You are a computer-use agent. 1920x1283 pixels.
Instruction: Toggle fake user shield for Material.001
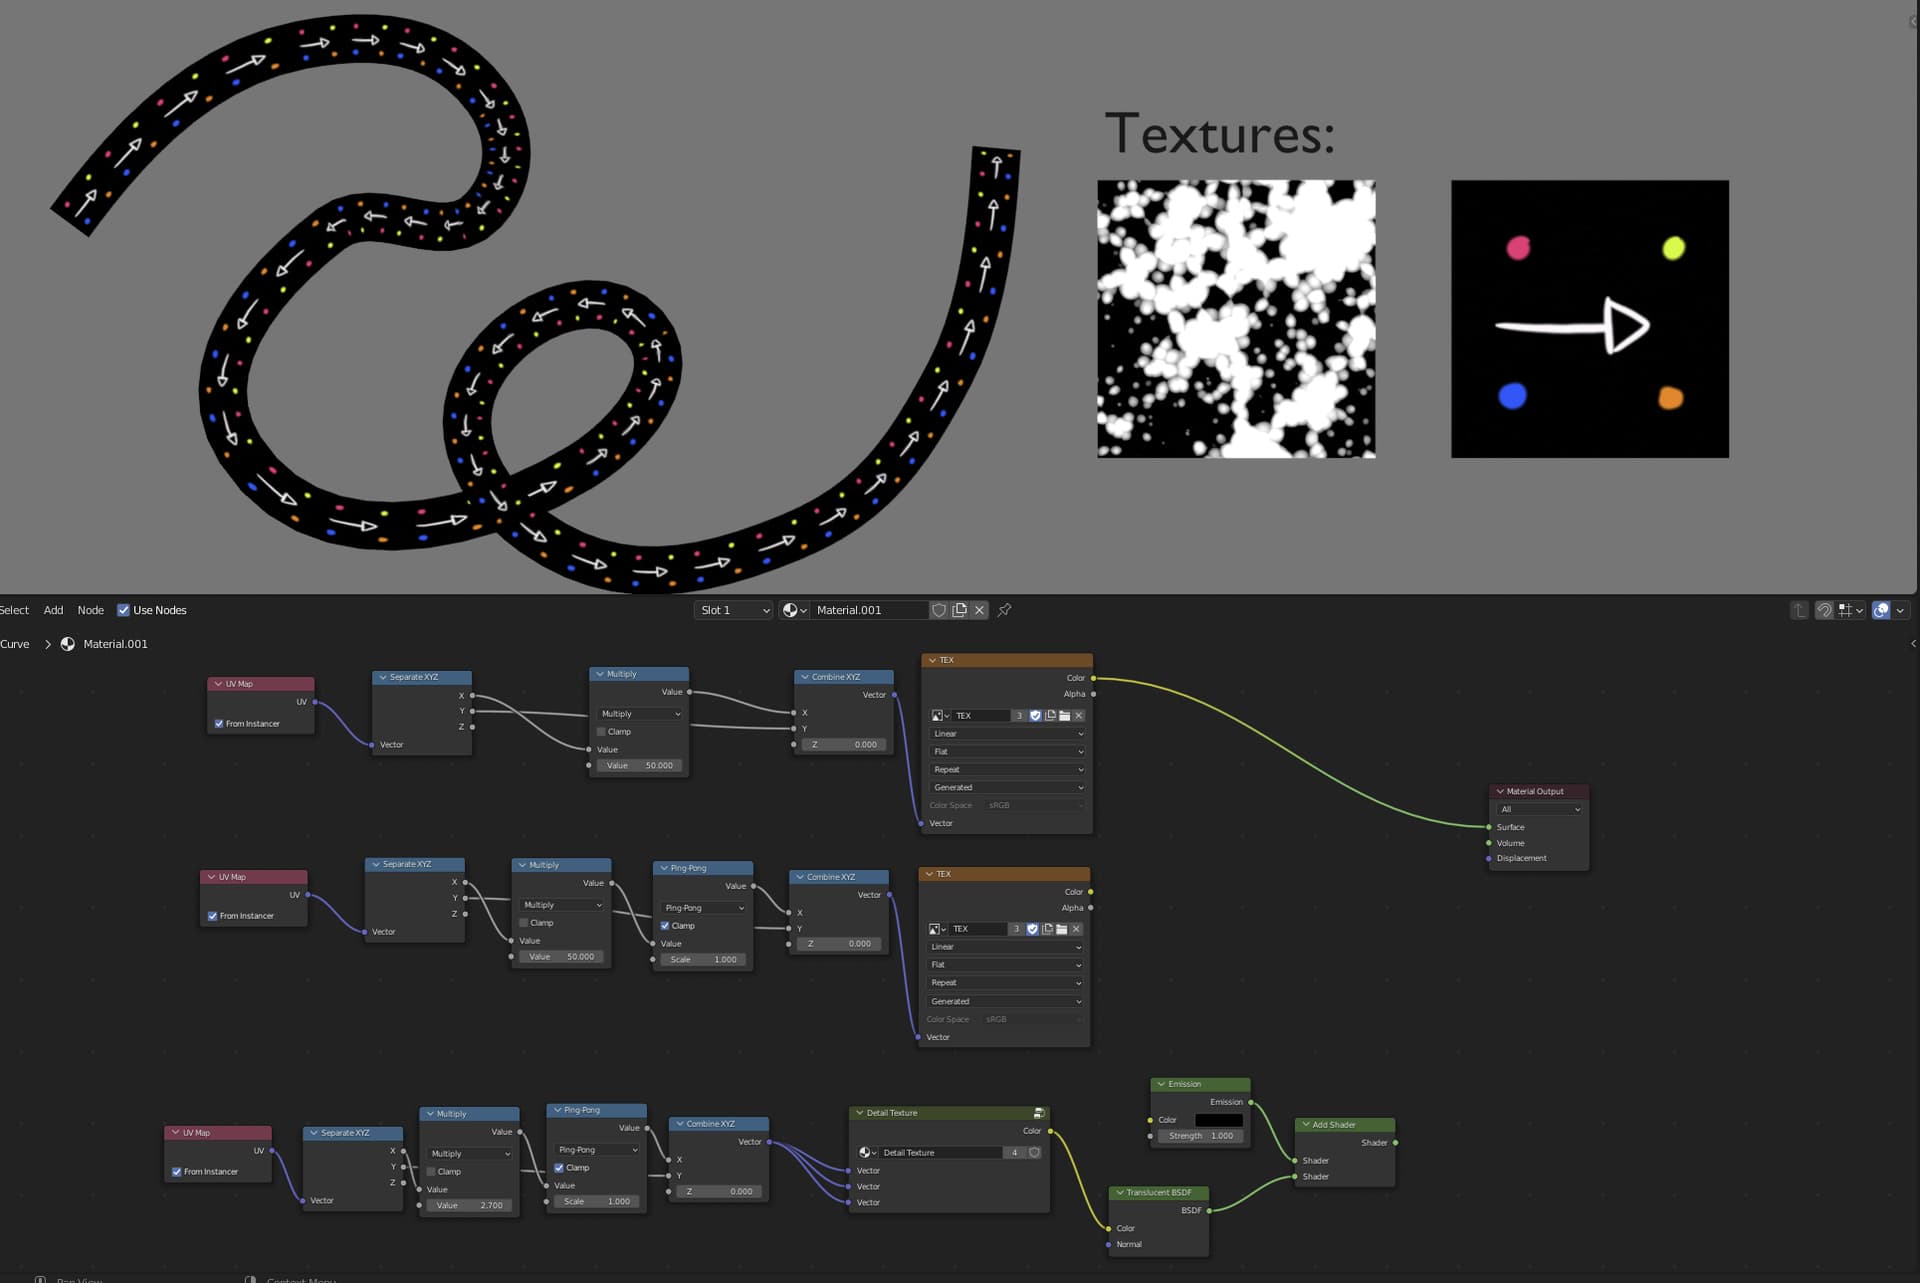click(938, 610)
